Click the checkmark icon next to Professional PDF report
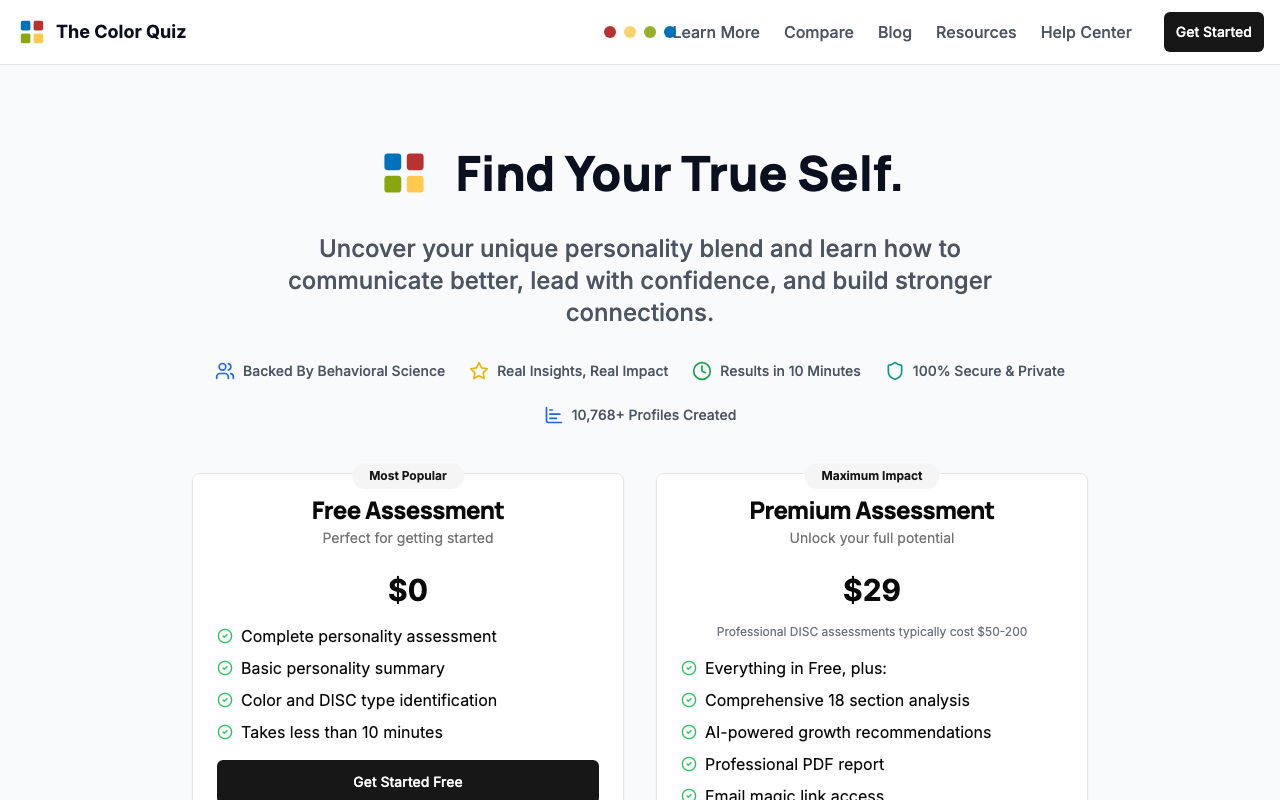Viewport: 1280px width, 800px height. coord(689,764)
